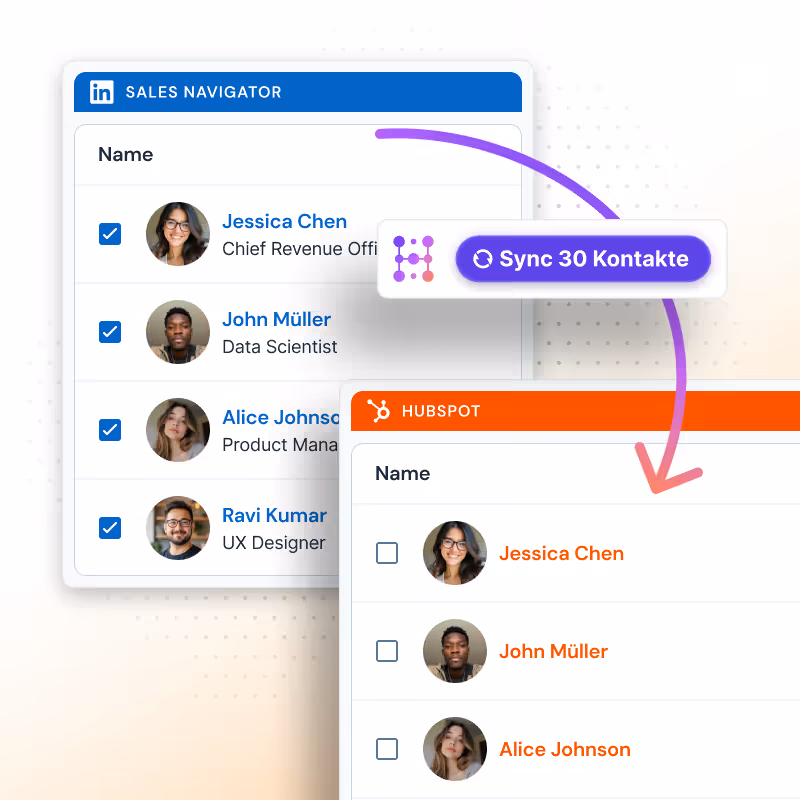Viewport: 800px width, 800px height.
Task: Open Jessica Chen's orange HubSpot contact link
Action: [x=562, y=554]
